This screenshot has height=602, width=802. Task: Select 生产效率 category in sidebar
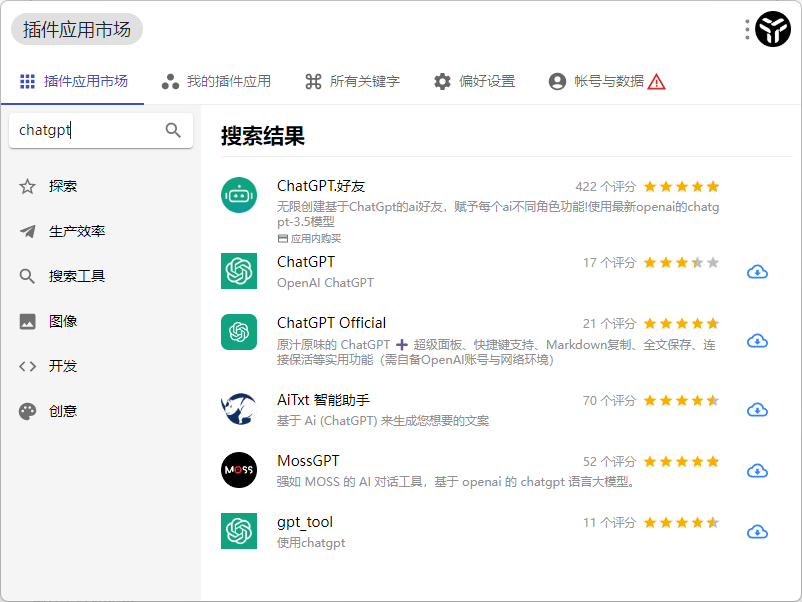pyautogui.click(x=77, y=231)
